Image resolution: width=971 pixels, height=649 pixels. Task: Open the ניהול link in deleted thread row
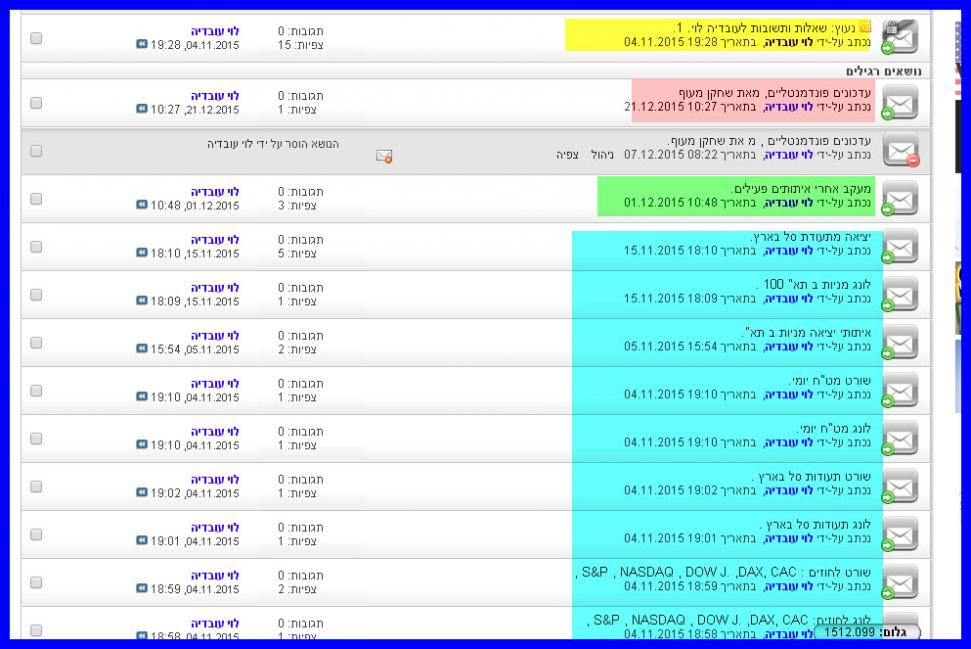(603, 155)
